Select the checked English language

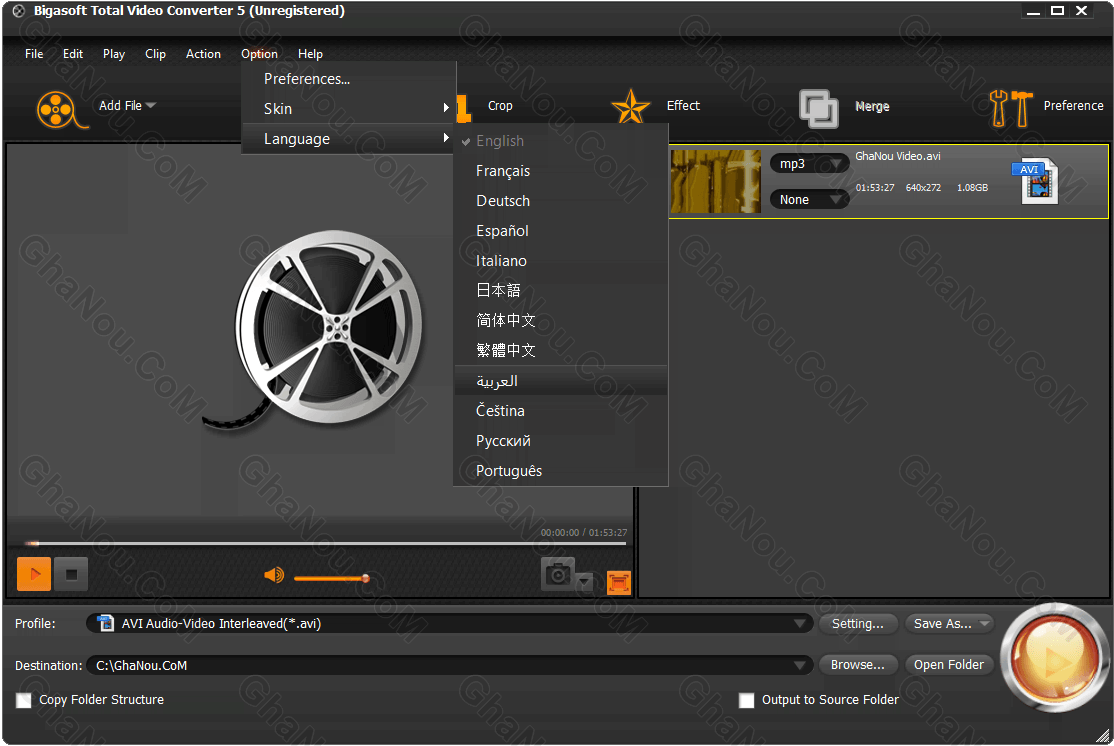click(561, 141)
